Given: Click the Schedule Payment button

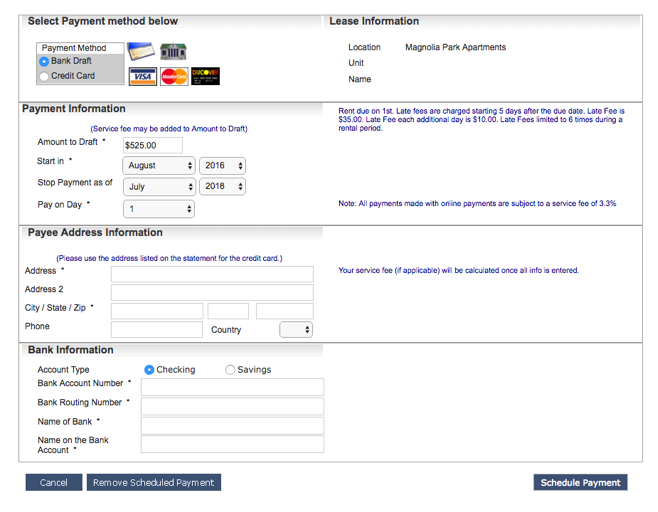Looking at the screenshot, I should point(580,483).
